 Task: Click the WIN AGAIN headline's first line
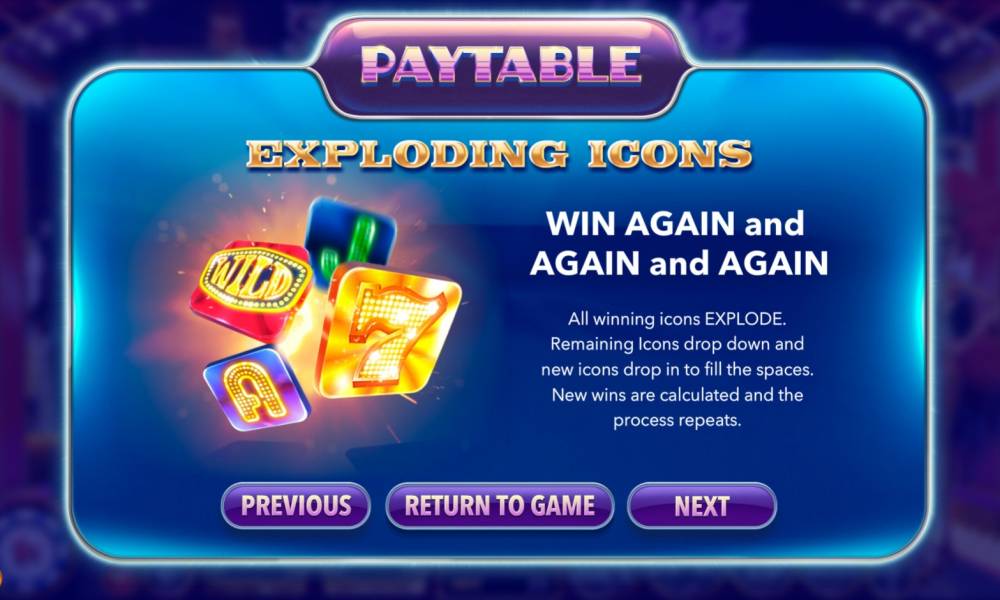point(675,224)
